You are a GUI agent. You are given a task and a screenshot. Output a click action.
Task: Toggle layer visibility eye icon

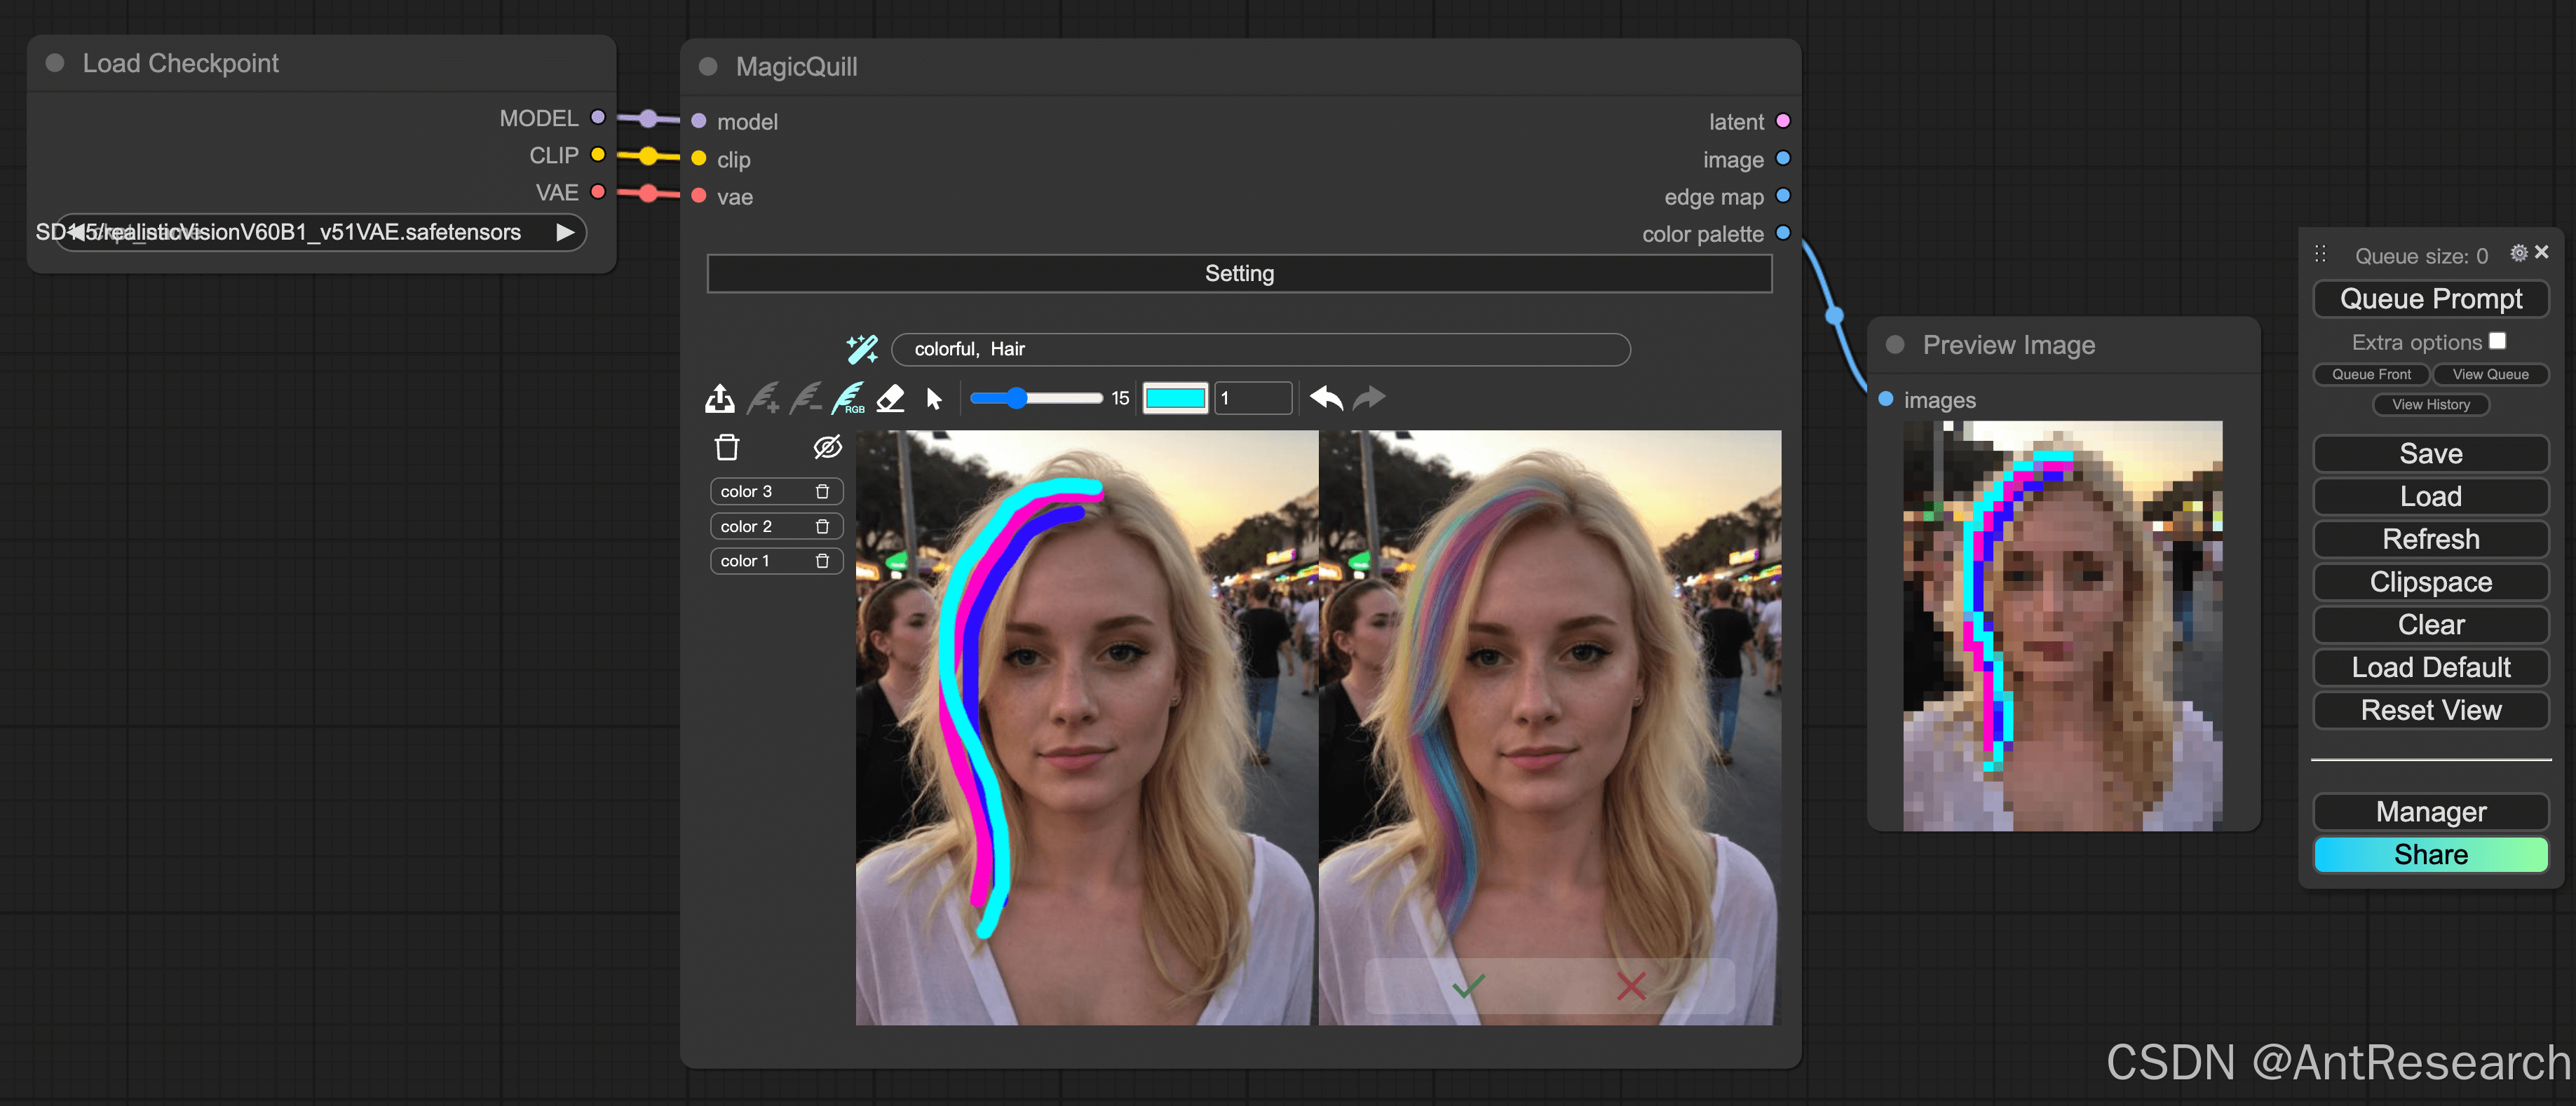click(827, 447)
